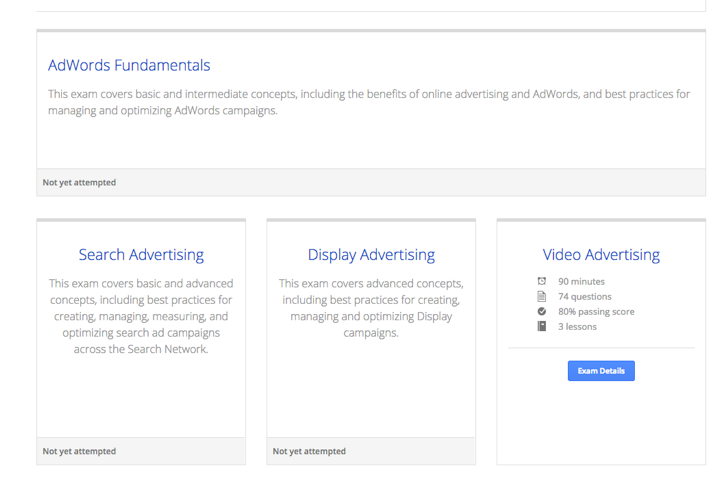Click the '80% passing score' label
The image size is (720, 477).
pos(596,312)
